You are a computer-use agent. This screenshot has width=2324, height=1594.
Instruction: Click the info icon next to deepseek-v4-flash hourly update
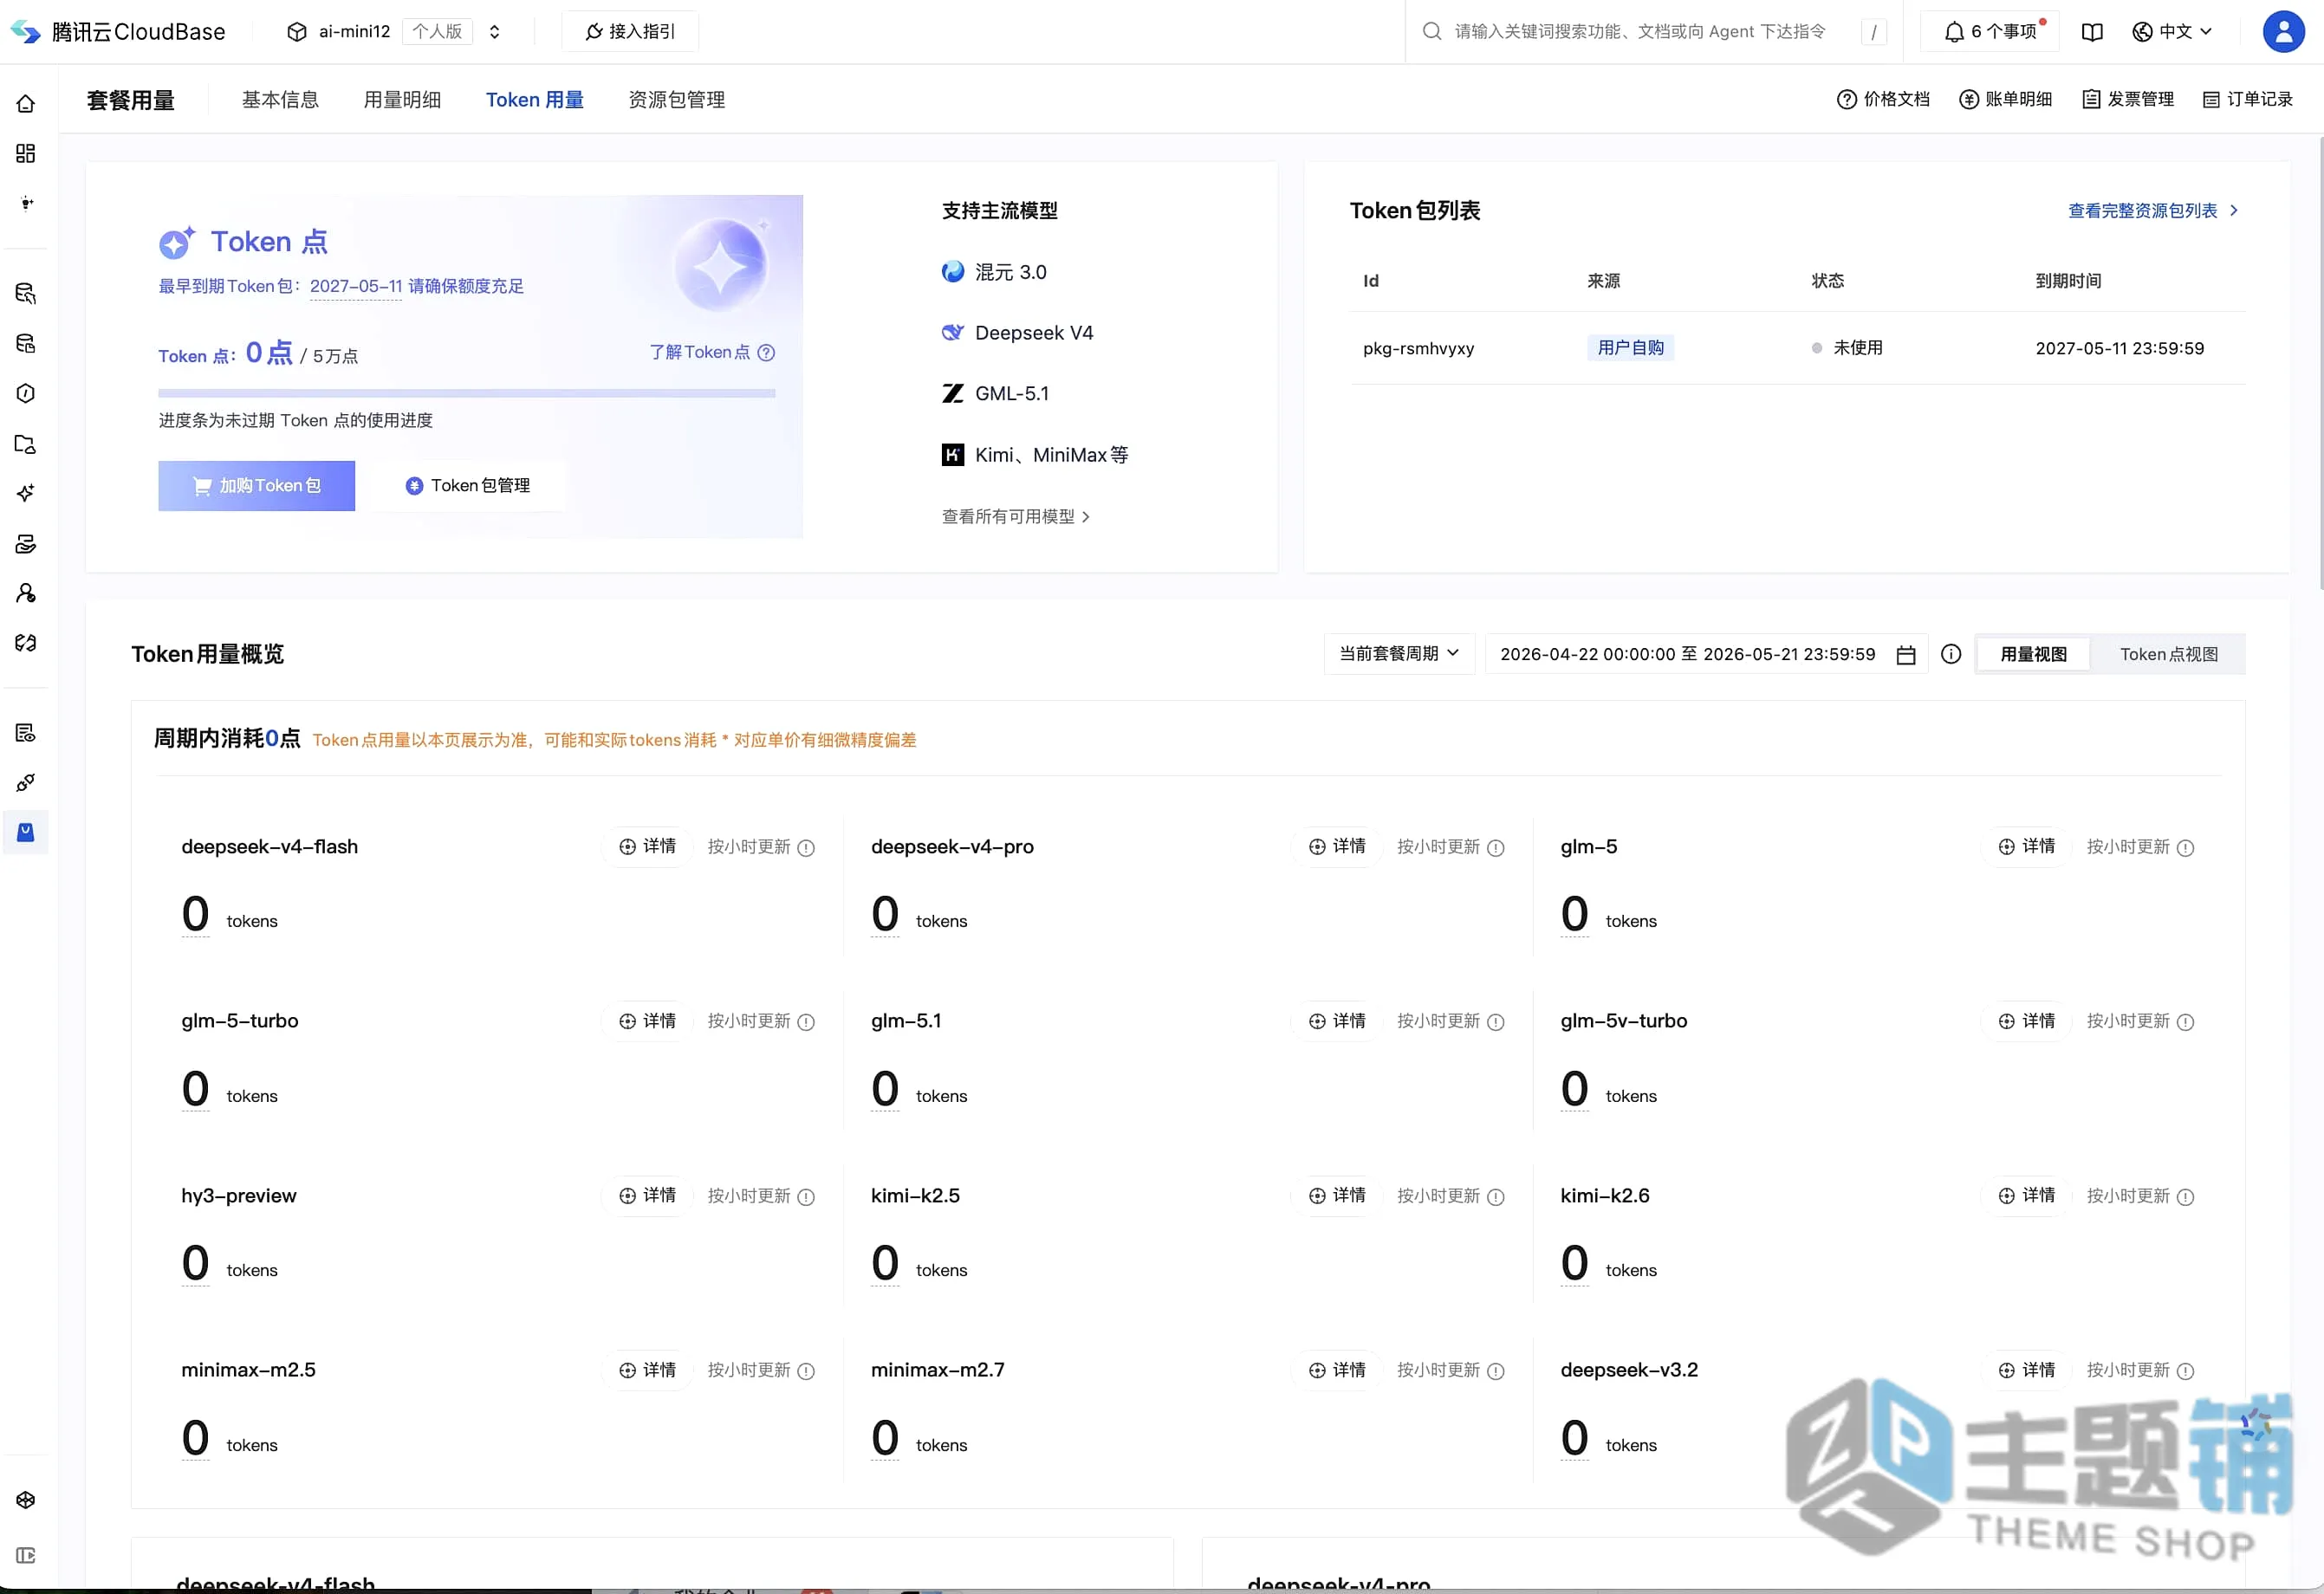806,848
